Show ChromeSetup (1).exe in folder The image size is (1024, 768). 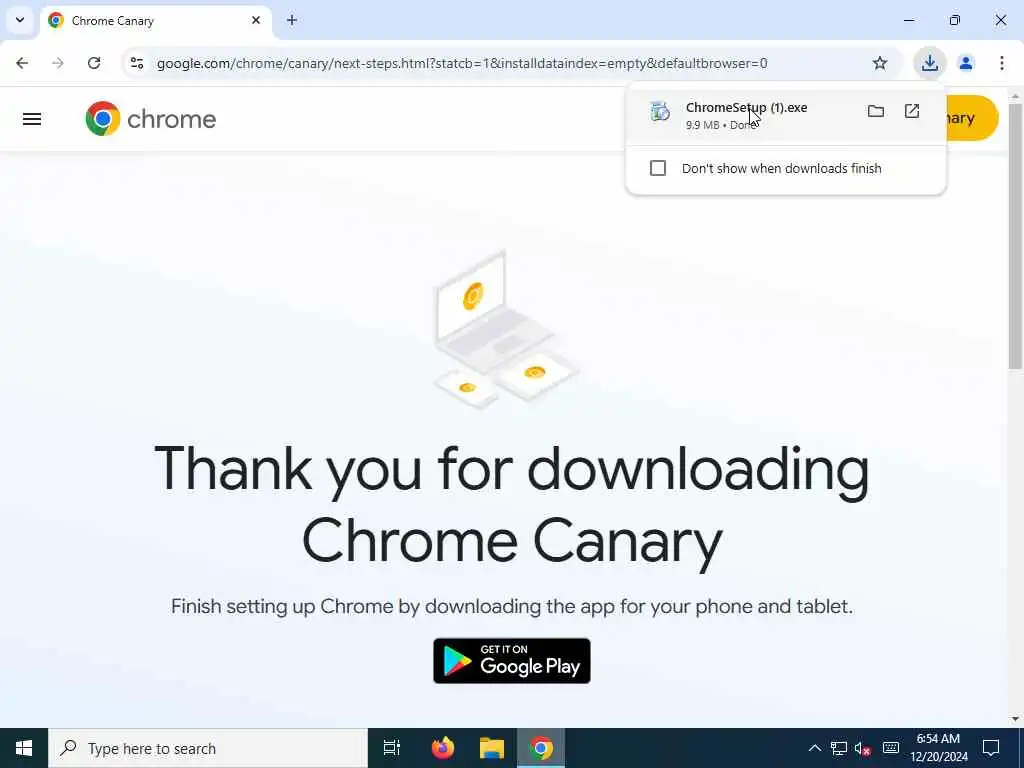(x=876, y=112)
